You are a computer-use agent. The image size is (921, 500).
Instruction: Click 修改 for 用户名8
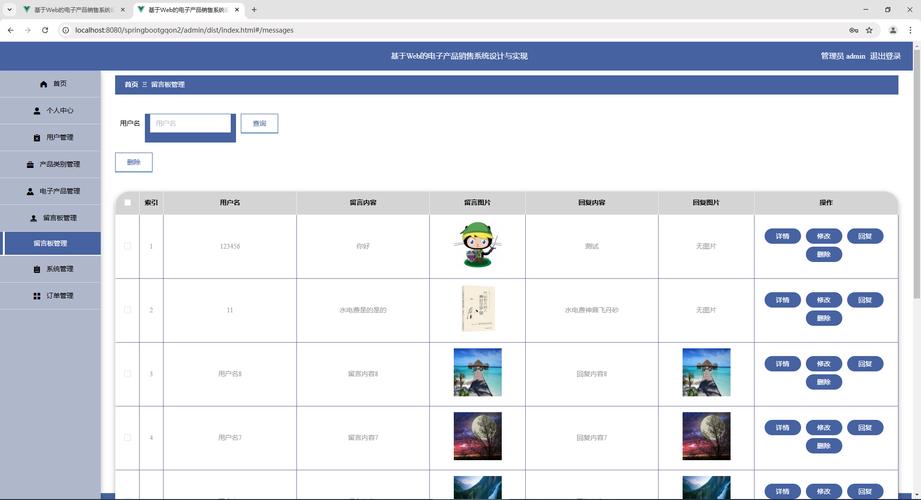click(823, 364)
